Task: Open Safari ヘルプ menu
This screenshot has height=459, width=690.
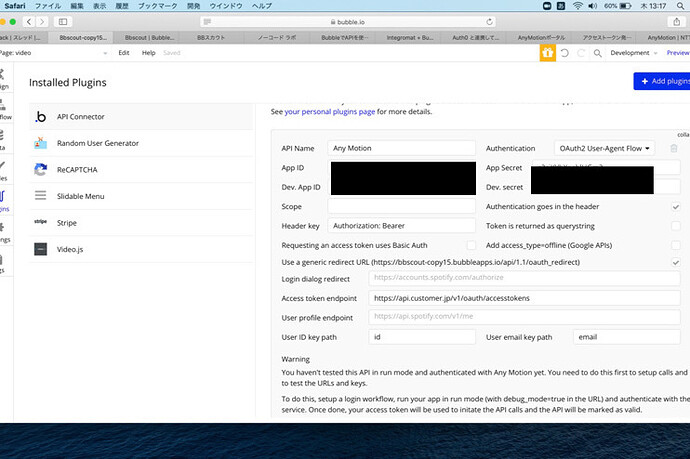Action: [x=261, y=6]
